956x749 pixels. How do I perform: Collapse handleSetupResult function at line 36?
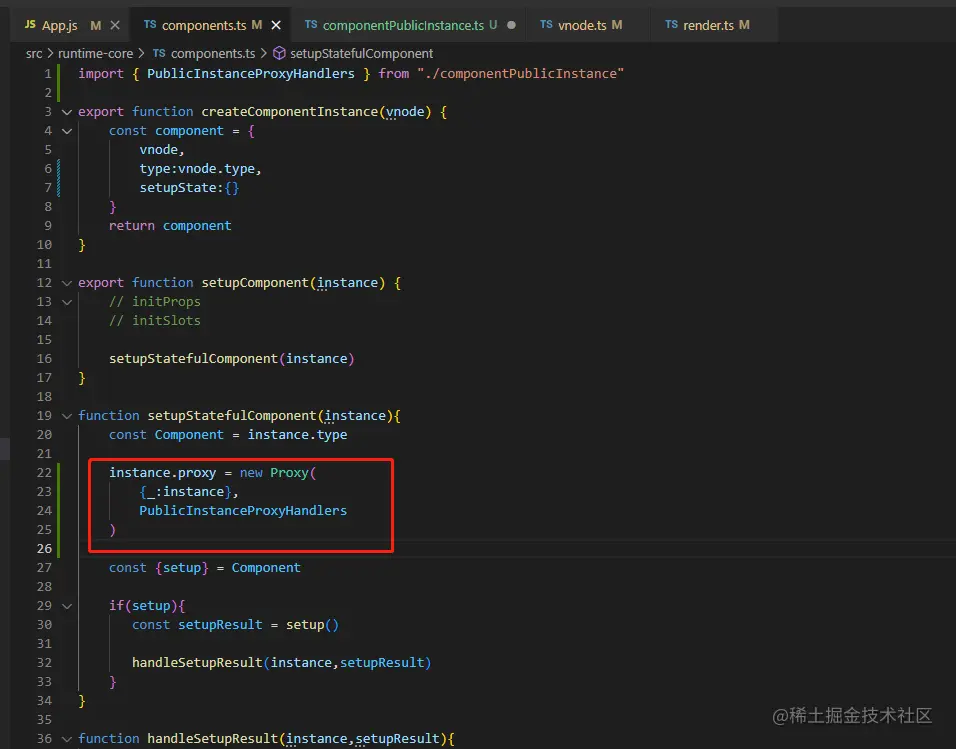(x=67, y=739)
